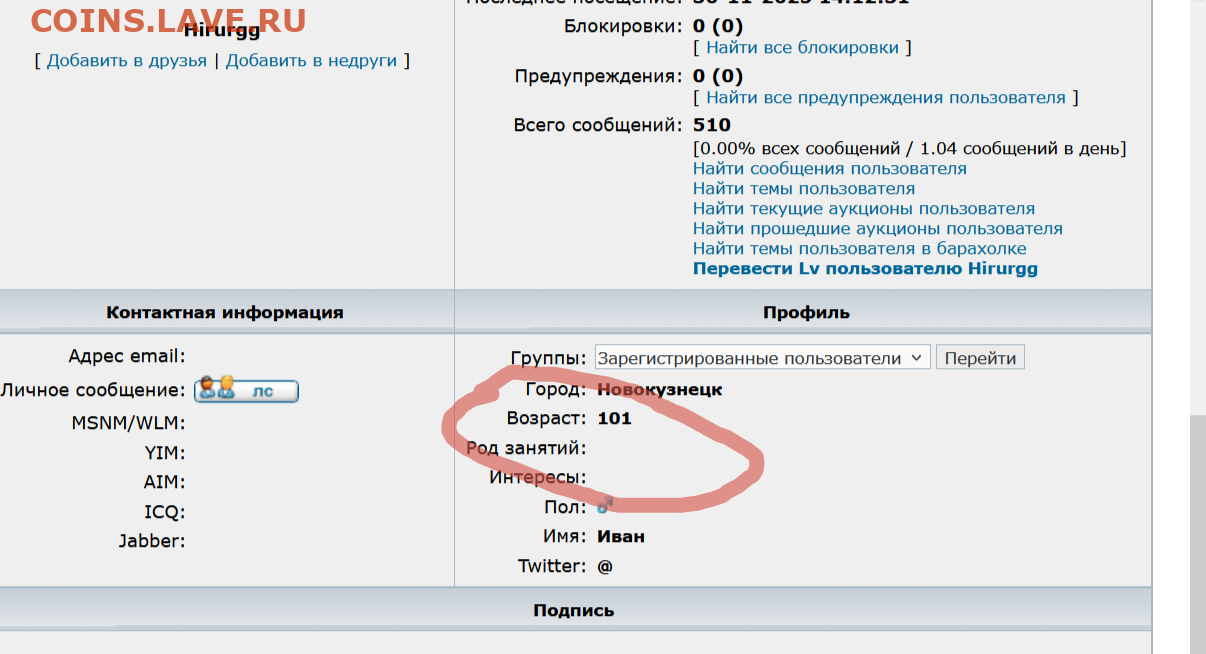Open Найти все предупреждения пользователя link
This screenshot has width=1206, height=654.
pos(885,98)
